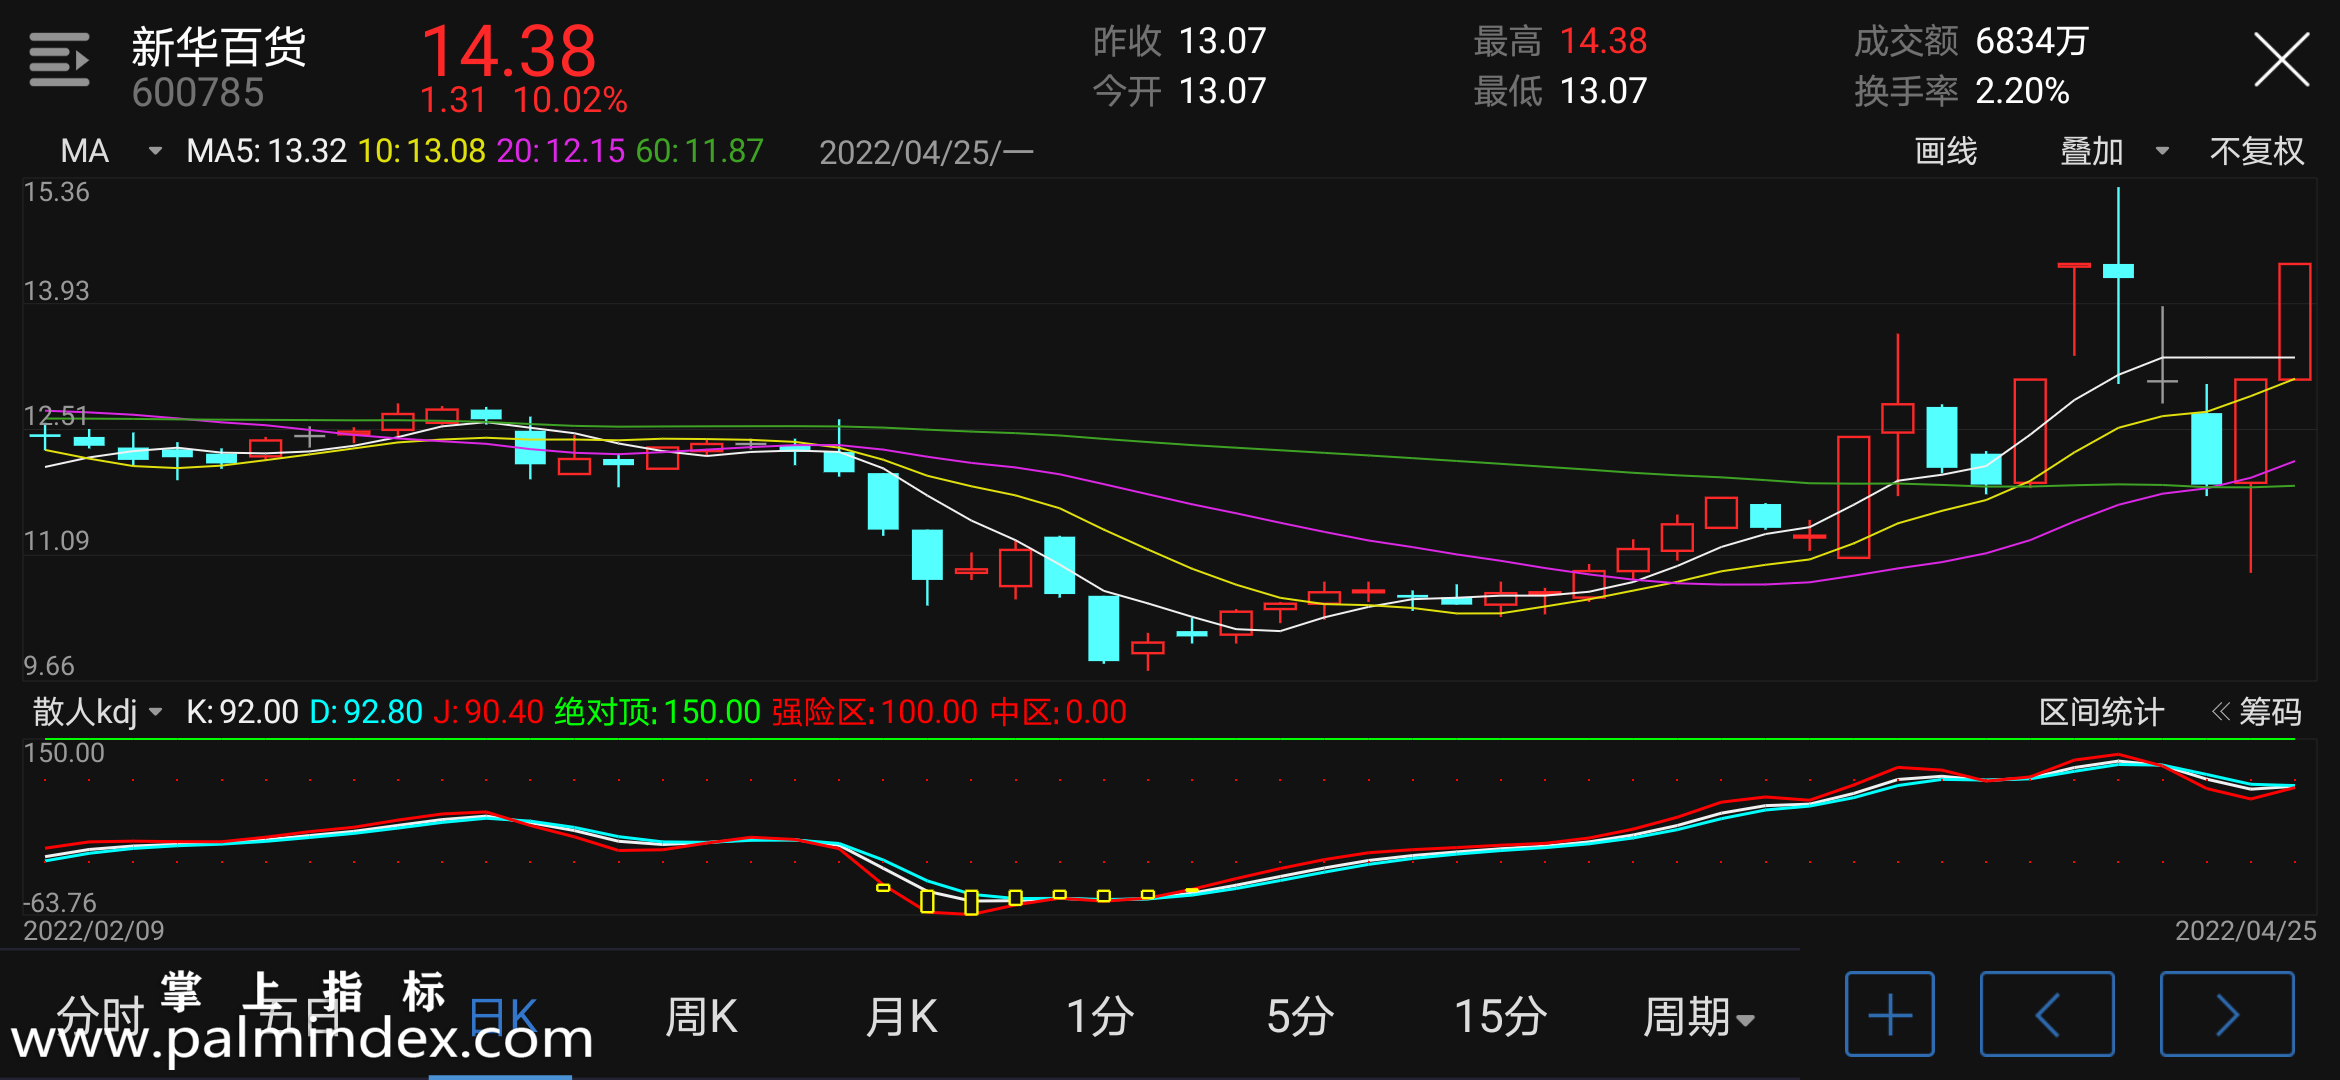Switch to the 周K tab
This screenshot has width=2340, height=1080.
click(701, 1017)
